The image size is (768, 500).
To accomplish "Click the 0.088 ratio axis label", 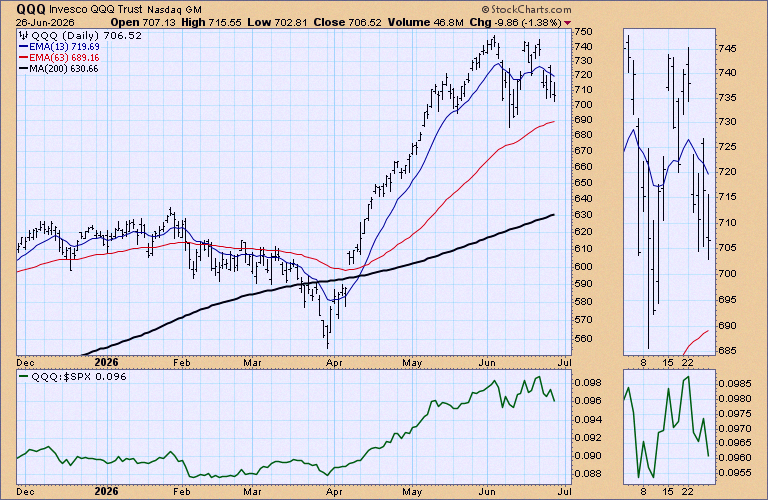I will point(586,474).
